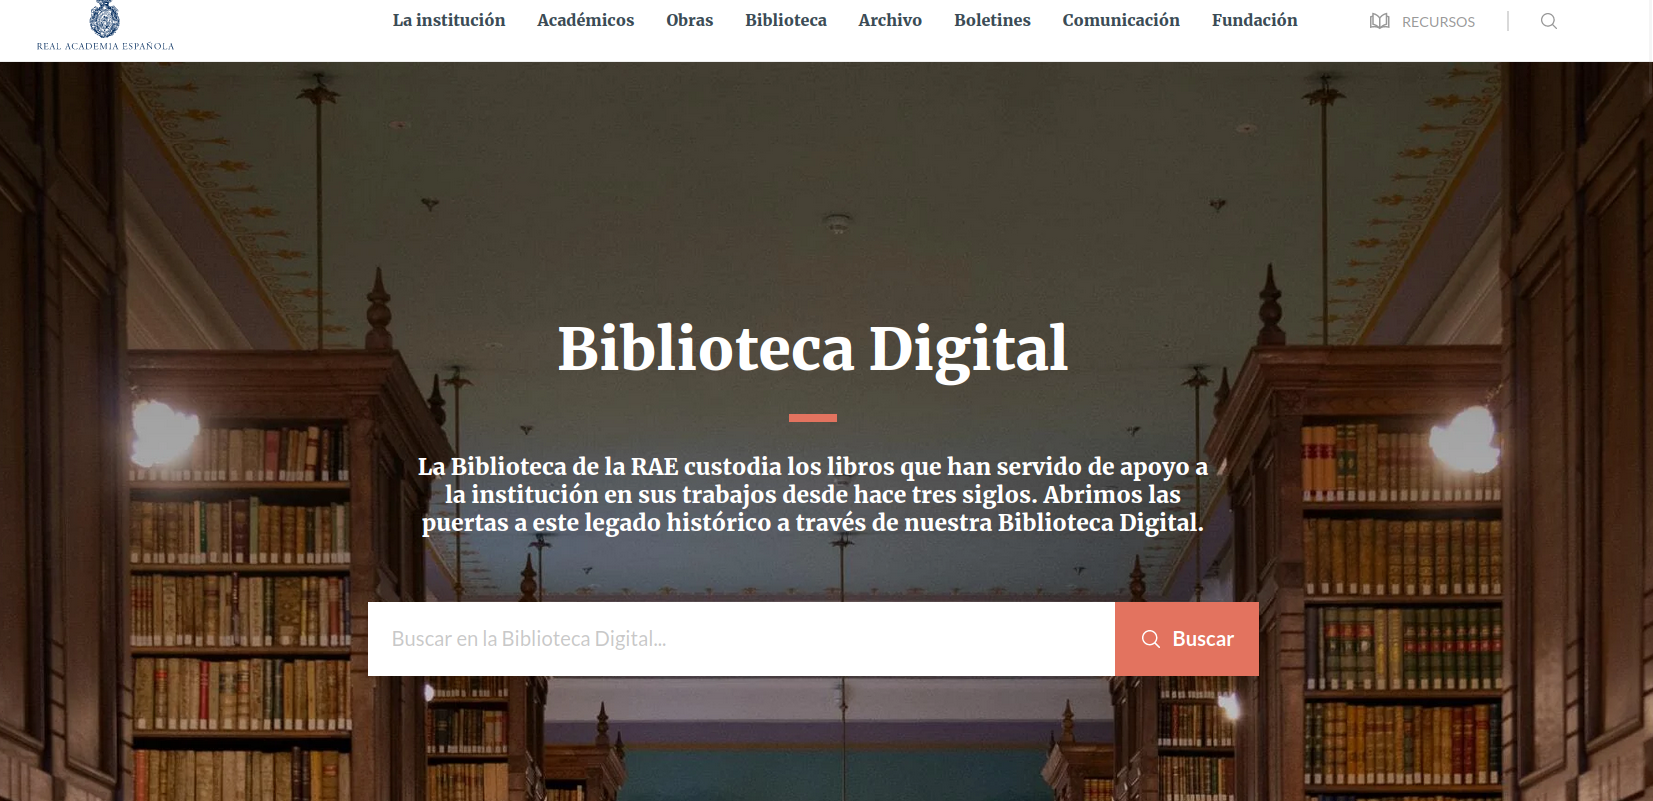Open the Archivo menu item
1653x801 pixels.
(x=890, y=20)
